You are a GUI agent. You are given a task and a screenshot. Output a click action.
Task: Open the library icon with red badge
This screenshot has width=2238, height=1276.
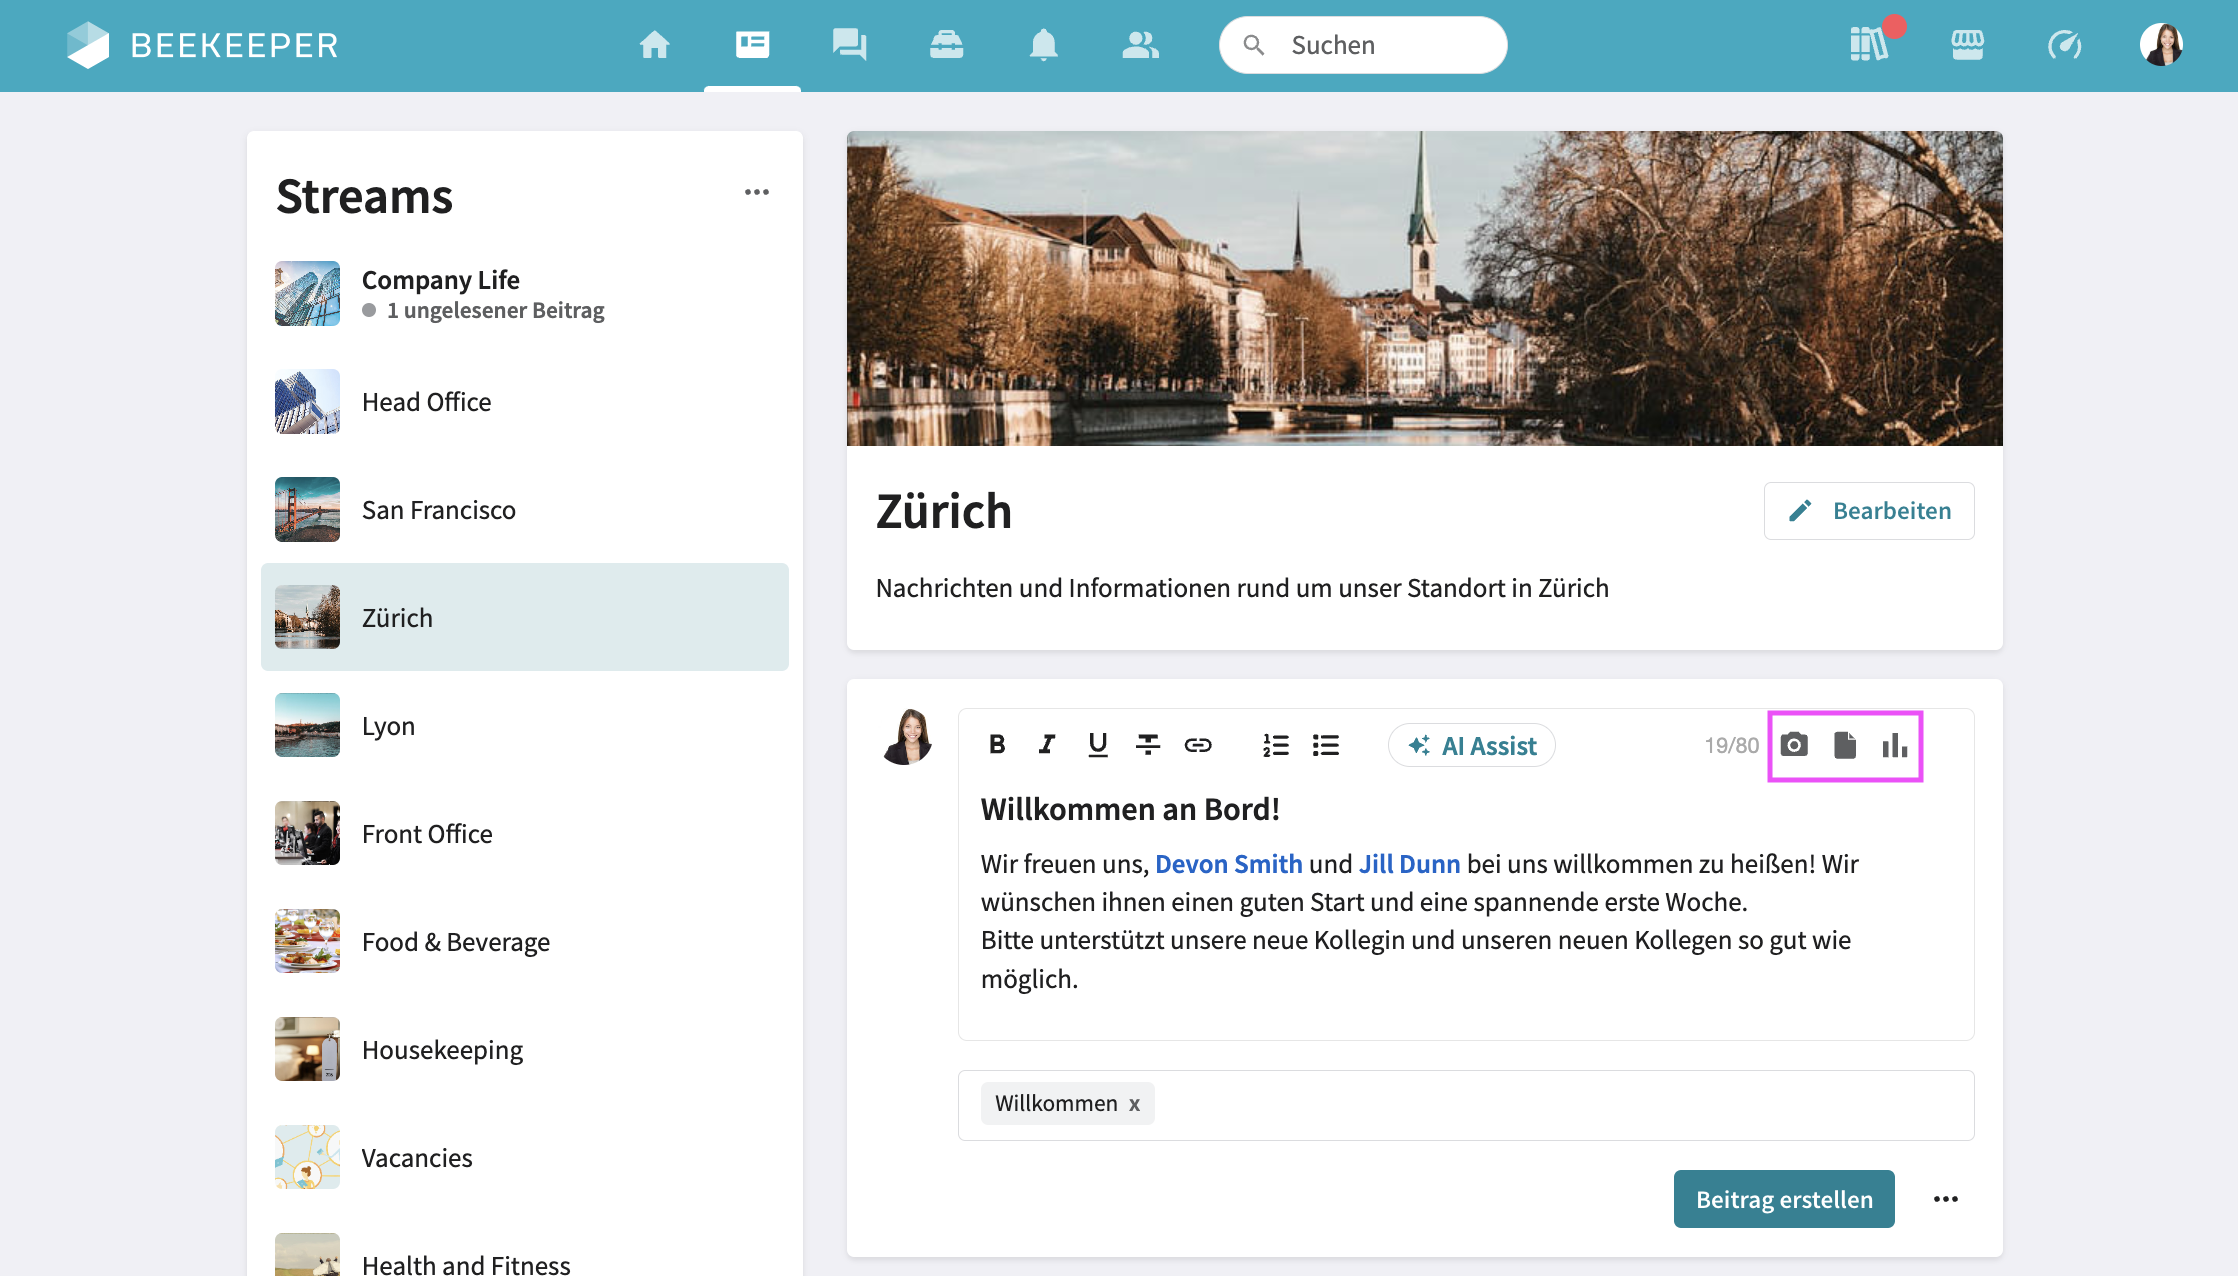(x=1868, y=45)
